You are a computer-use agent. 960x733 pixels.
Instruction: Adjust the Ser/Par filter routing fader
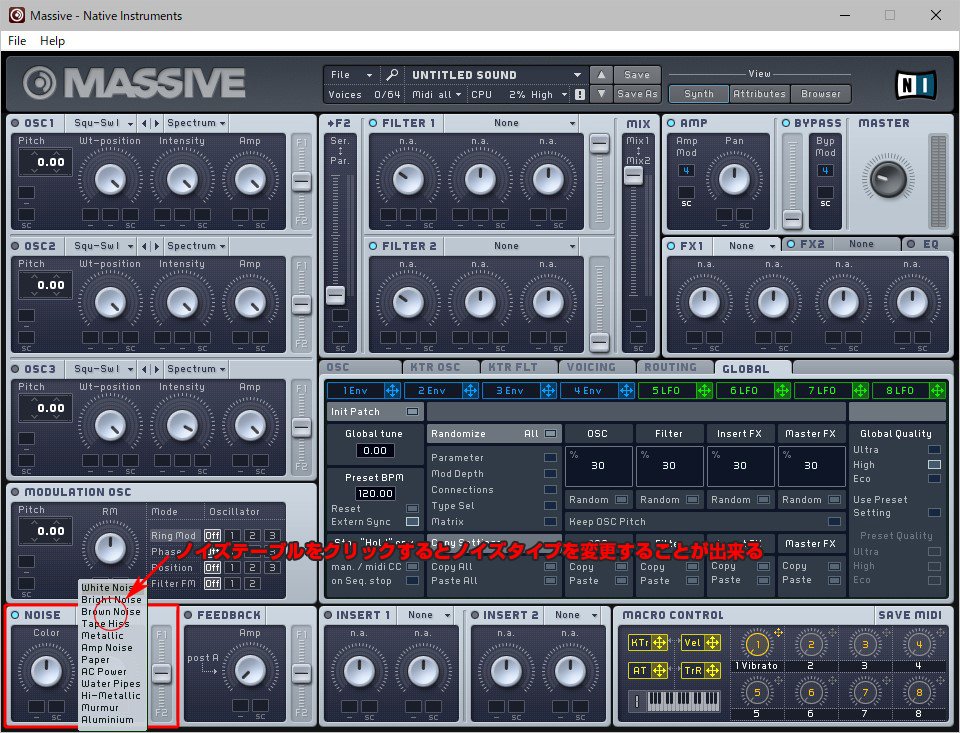(x=335, y=295)
